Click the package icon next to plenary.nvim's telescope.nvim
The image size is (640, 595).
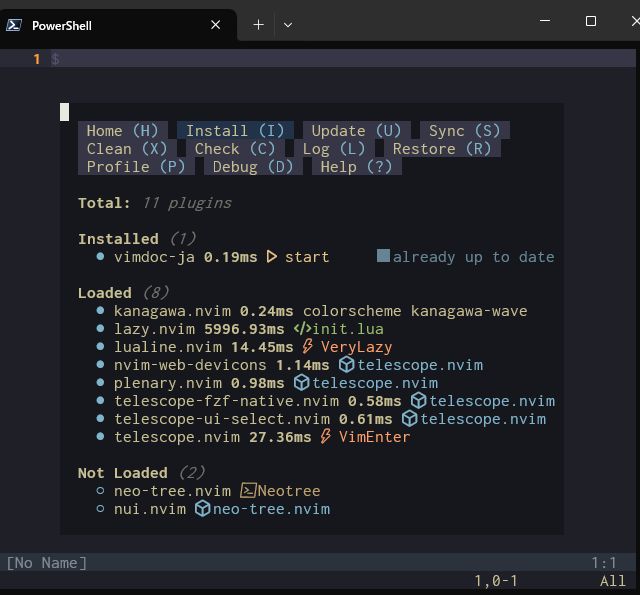tap(301, 383)
